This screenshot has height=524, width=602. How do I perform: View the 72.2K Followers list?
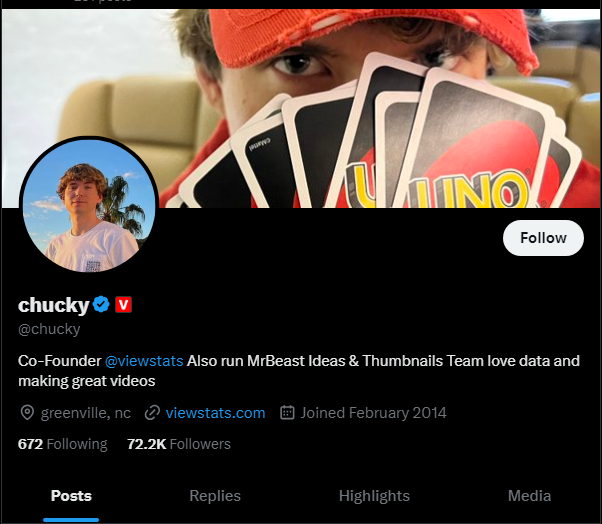coord(179,444)
